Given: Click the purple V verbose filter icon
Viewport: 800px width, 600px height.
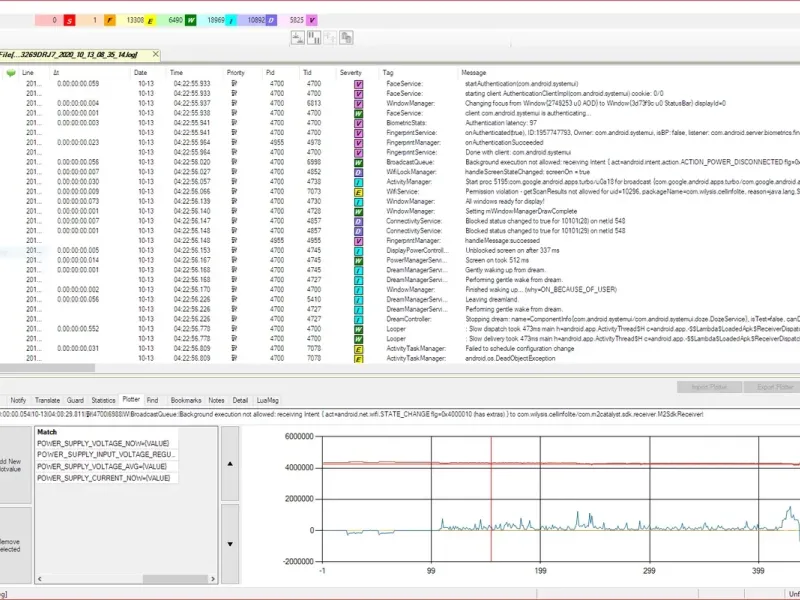Looking at the screenshot, I should 313,20.
